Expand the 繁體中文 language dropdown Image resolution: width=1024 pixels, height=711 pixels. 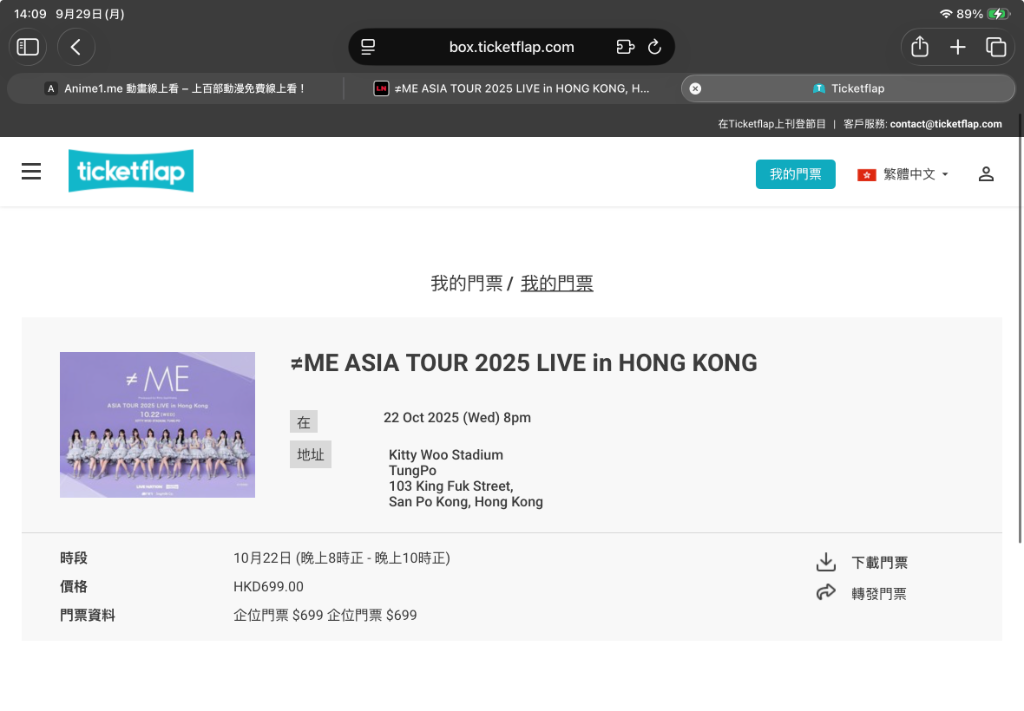pyautogui.click(x=903, y=174)
